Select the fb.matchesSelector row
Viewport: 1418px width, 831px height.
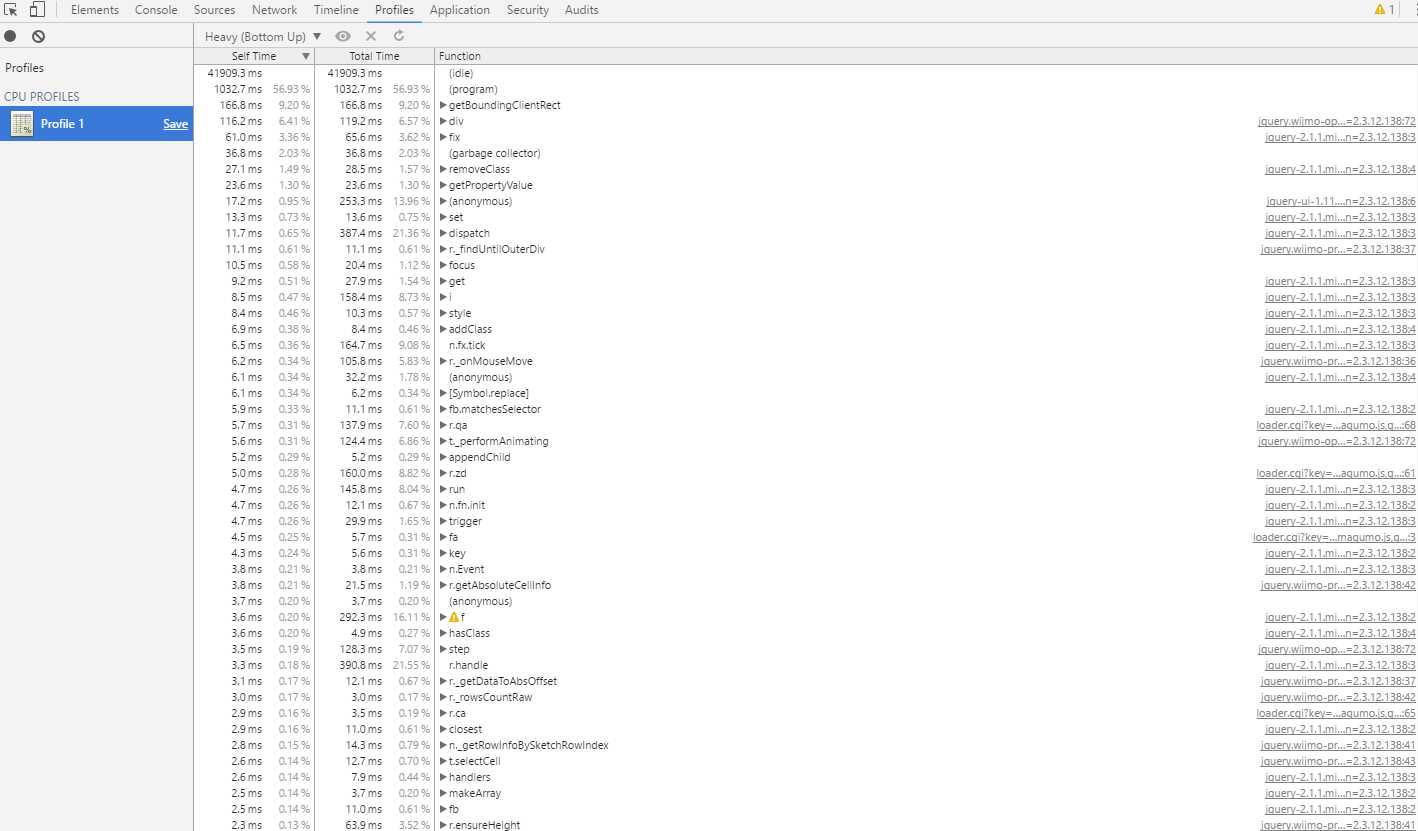point(806,409)
